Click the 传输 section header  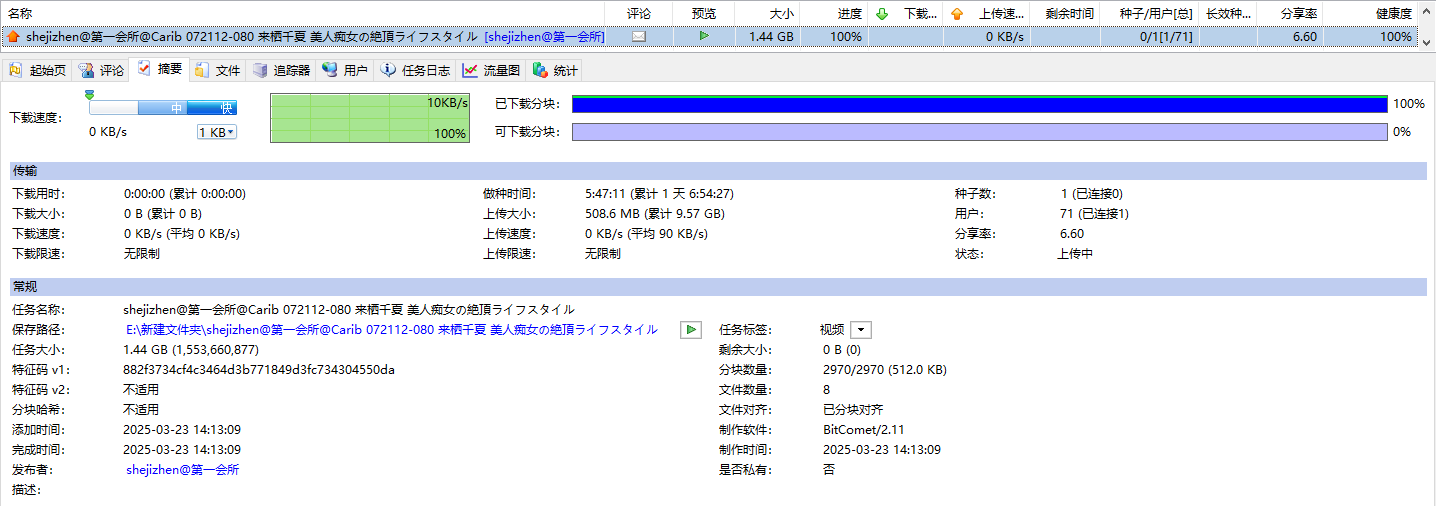(x=718, y=171)
